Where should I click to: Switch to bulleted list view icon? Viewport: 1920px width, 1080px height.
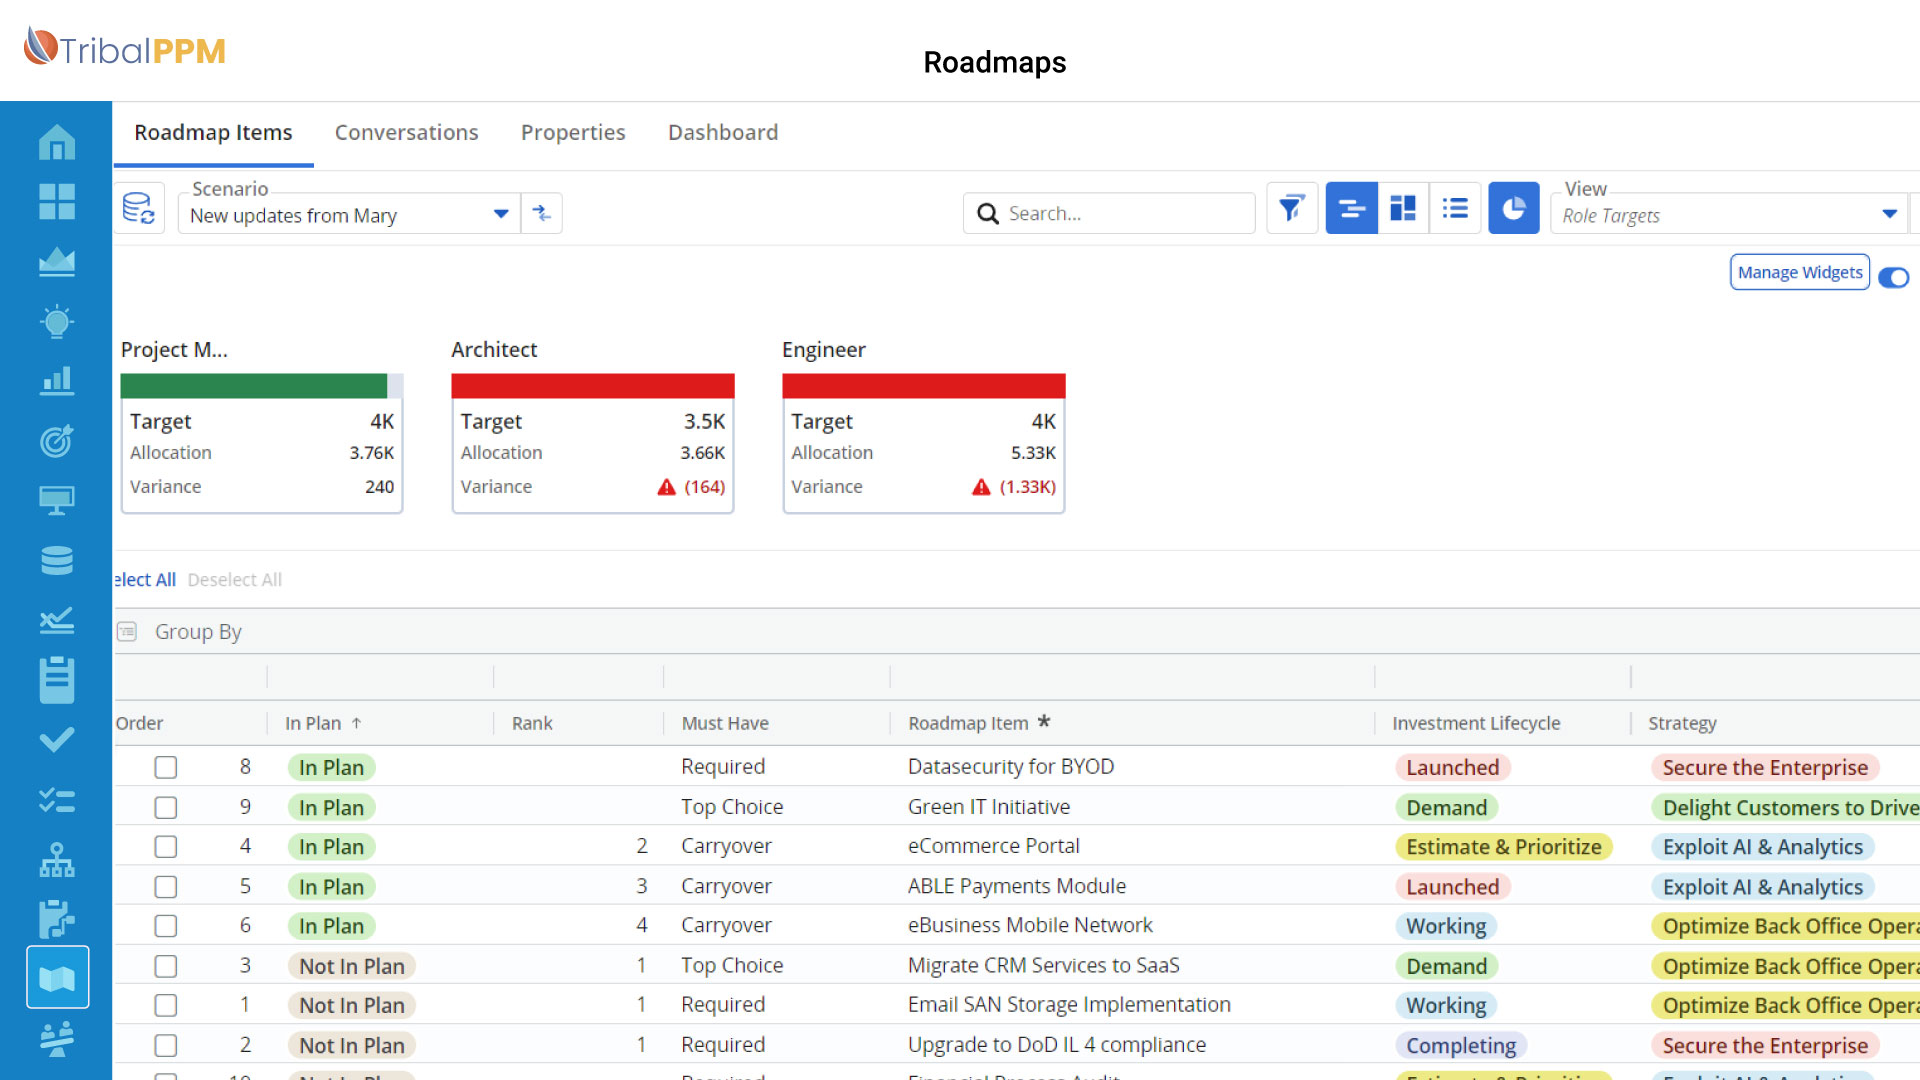point(1455,208)
